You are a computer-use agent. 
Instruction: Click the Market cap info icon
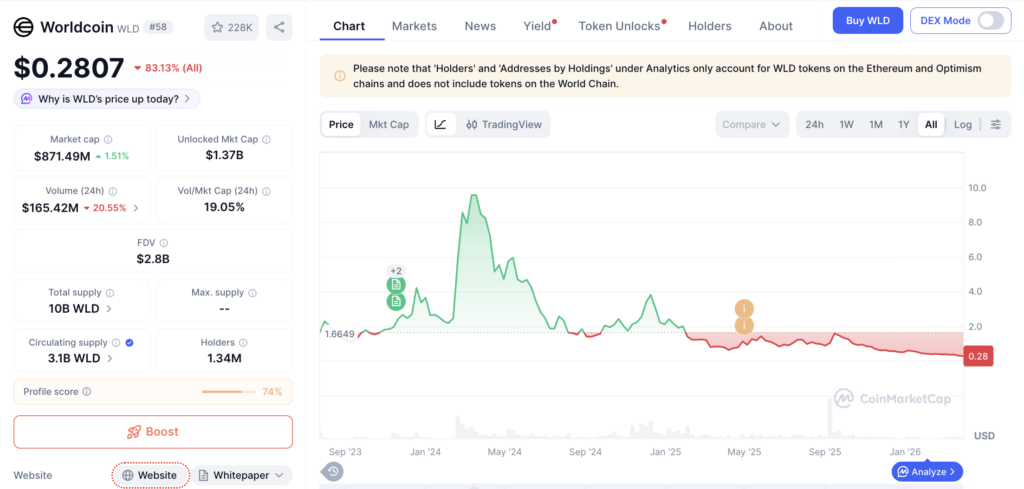[x=108, y=140]
